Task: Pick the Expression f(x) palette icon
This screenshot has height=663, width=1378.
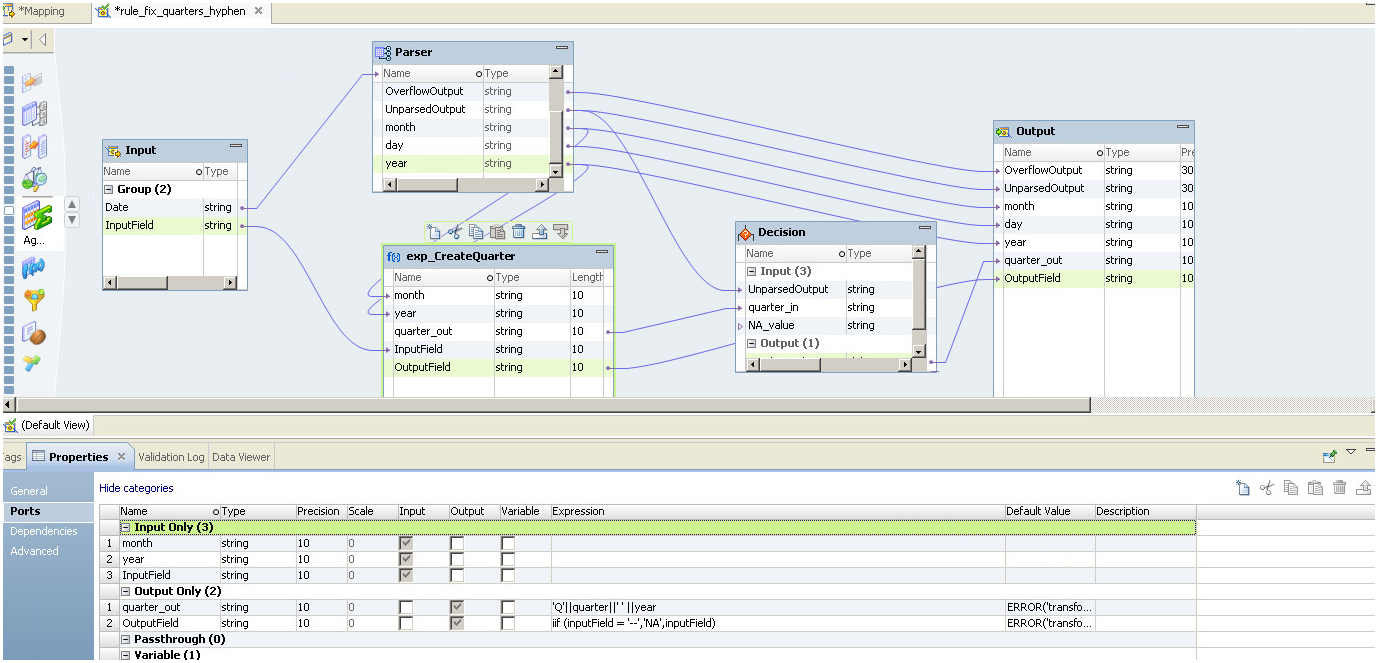Action: [35, 267]
